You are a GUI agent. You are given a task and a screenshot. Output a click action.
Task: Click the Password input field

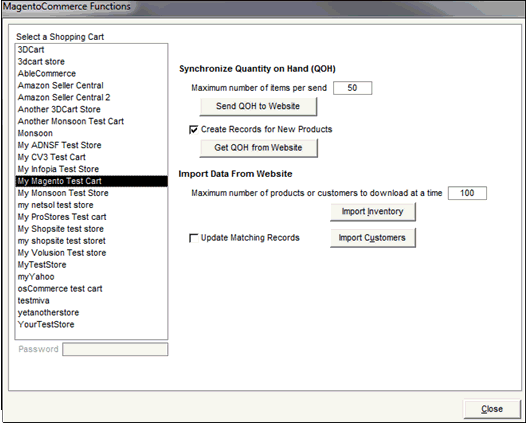click(115, 349)
